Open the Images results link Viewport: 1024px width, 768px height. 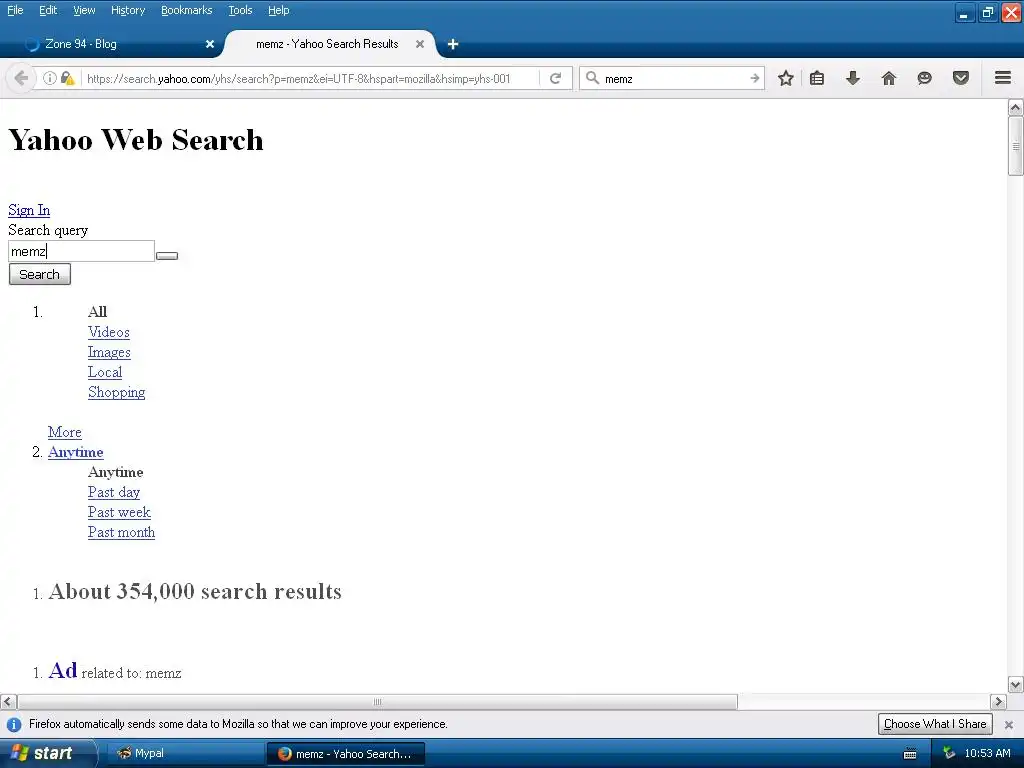point(109,352)
